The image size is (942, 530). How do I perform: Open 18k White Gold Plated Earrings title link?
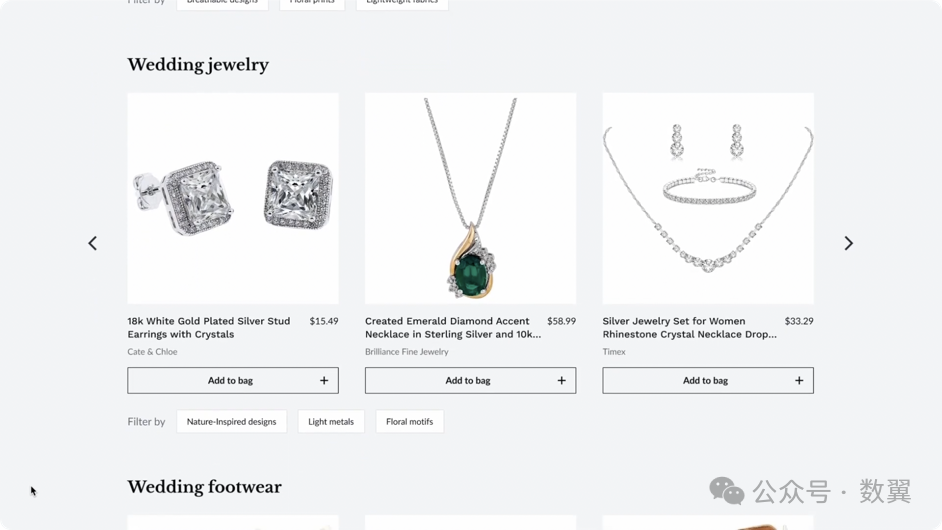pyautogui.click(x=208, y=328)
